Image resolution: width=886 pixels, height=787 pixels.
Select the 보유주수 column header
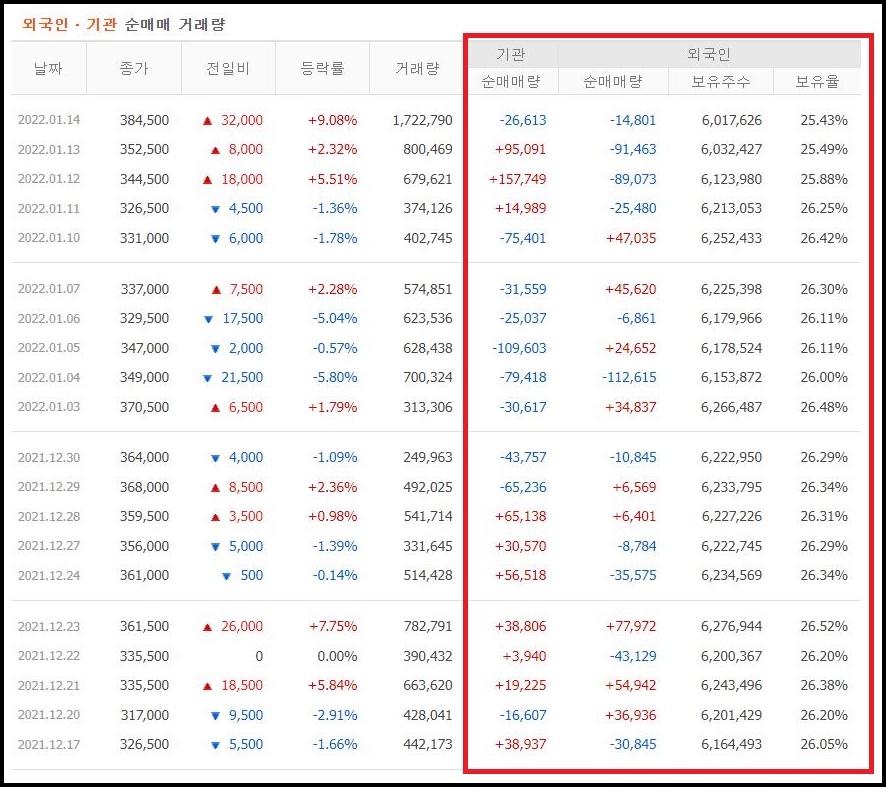(x=721, y=82)
